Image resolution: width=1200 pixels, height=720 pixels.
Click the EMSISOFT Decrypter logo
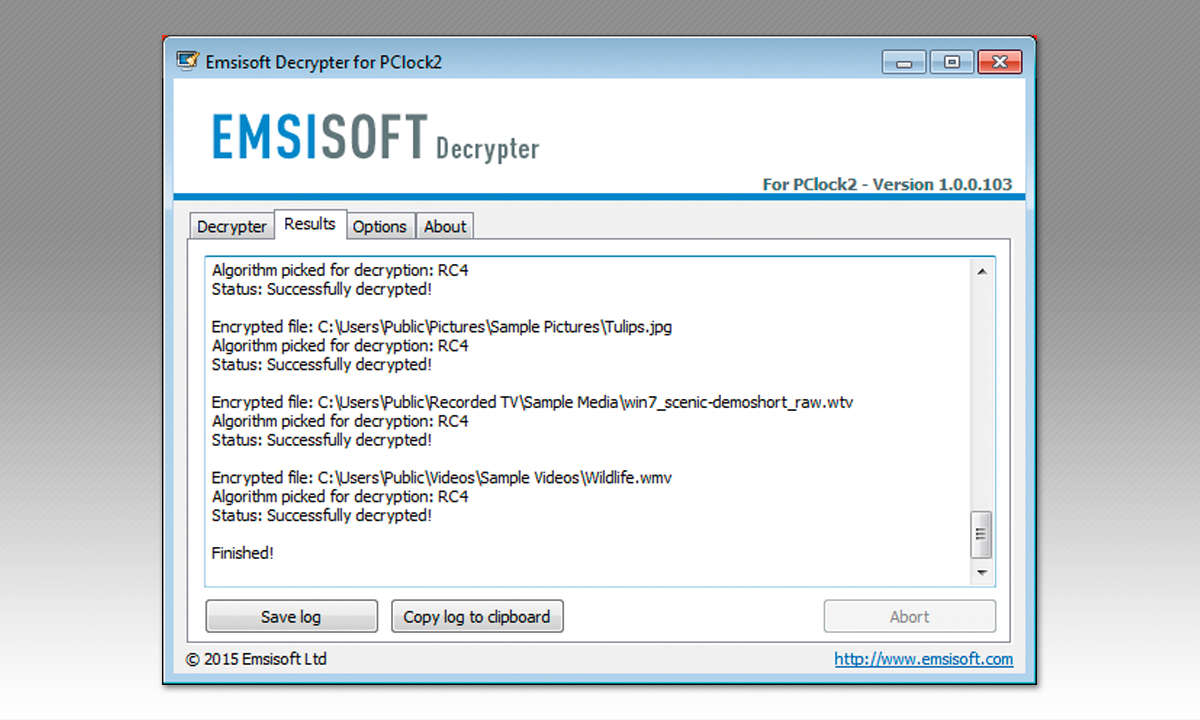pos(375,138)
